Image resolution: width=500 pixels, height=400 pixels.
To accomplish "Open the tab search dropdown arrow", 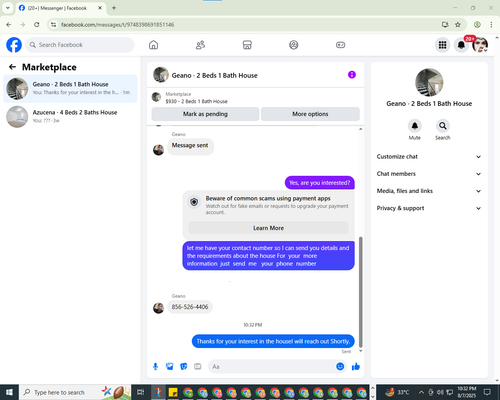I will (x=8, y=8).
